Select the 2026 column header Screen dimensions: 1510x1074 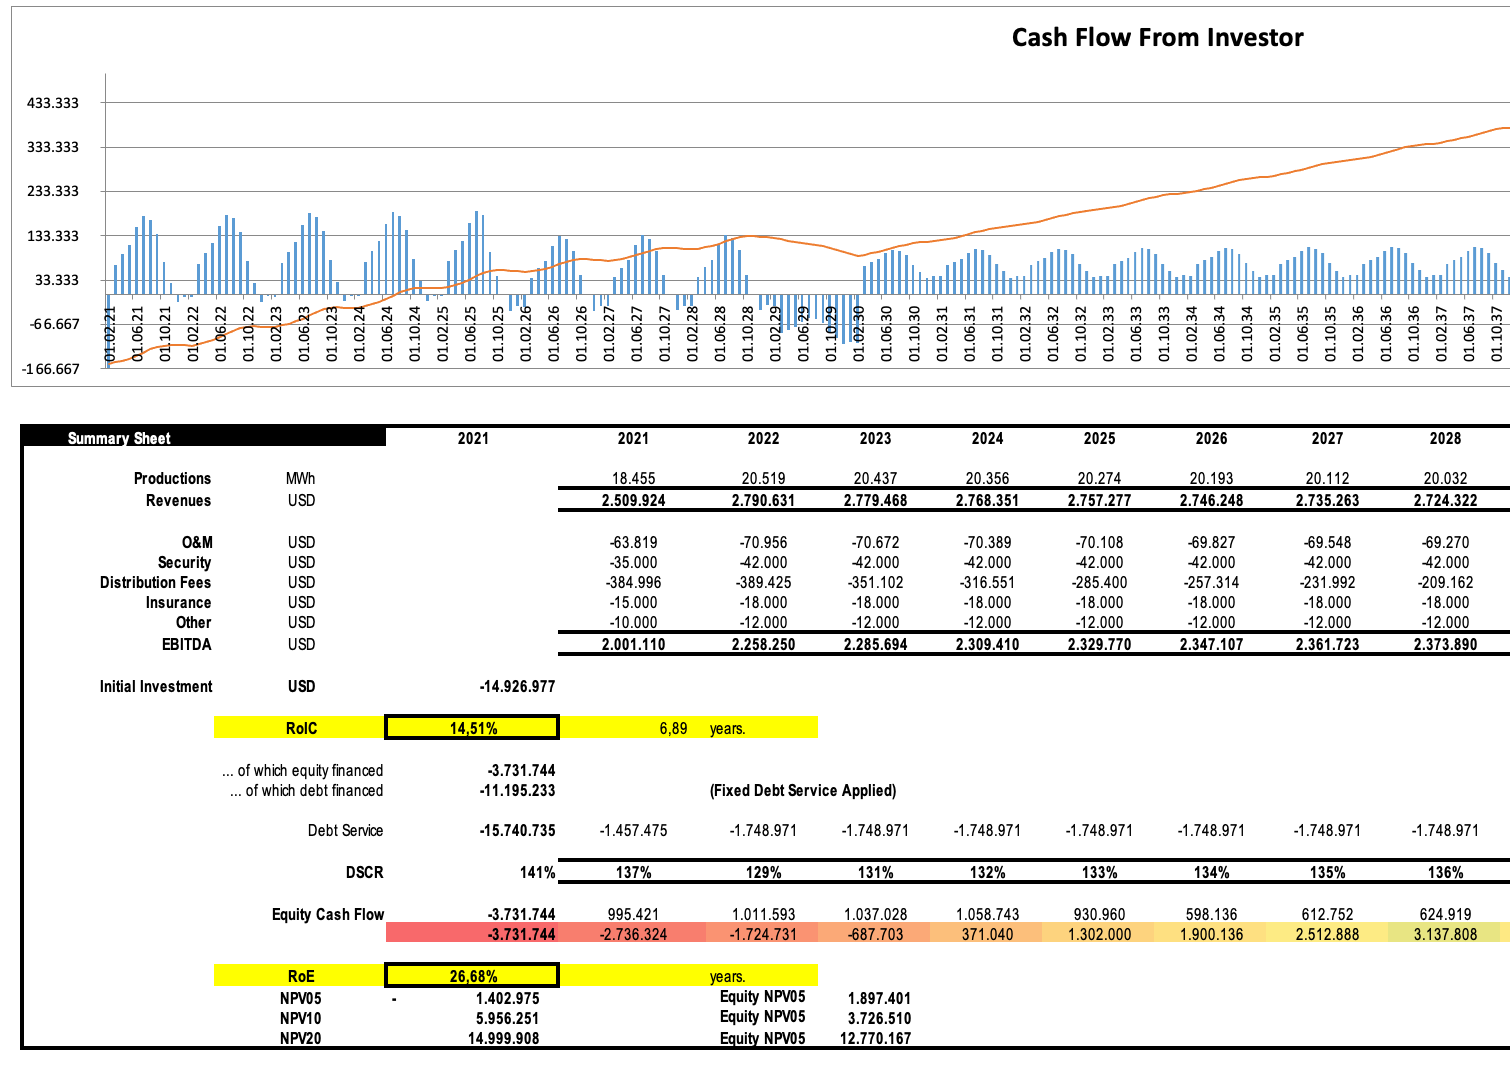(1211, 438)
